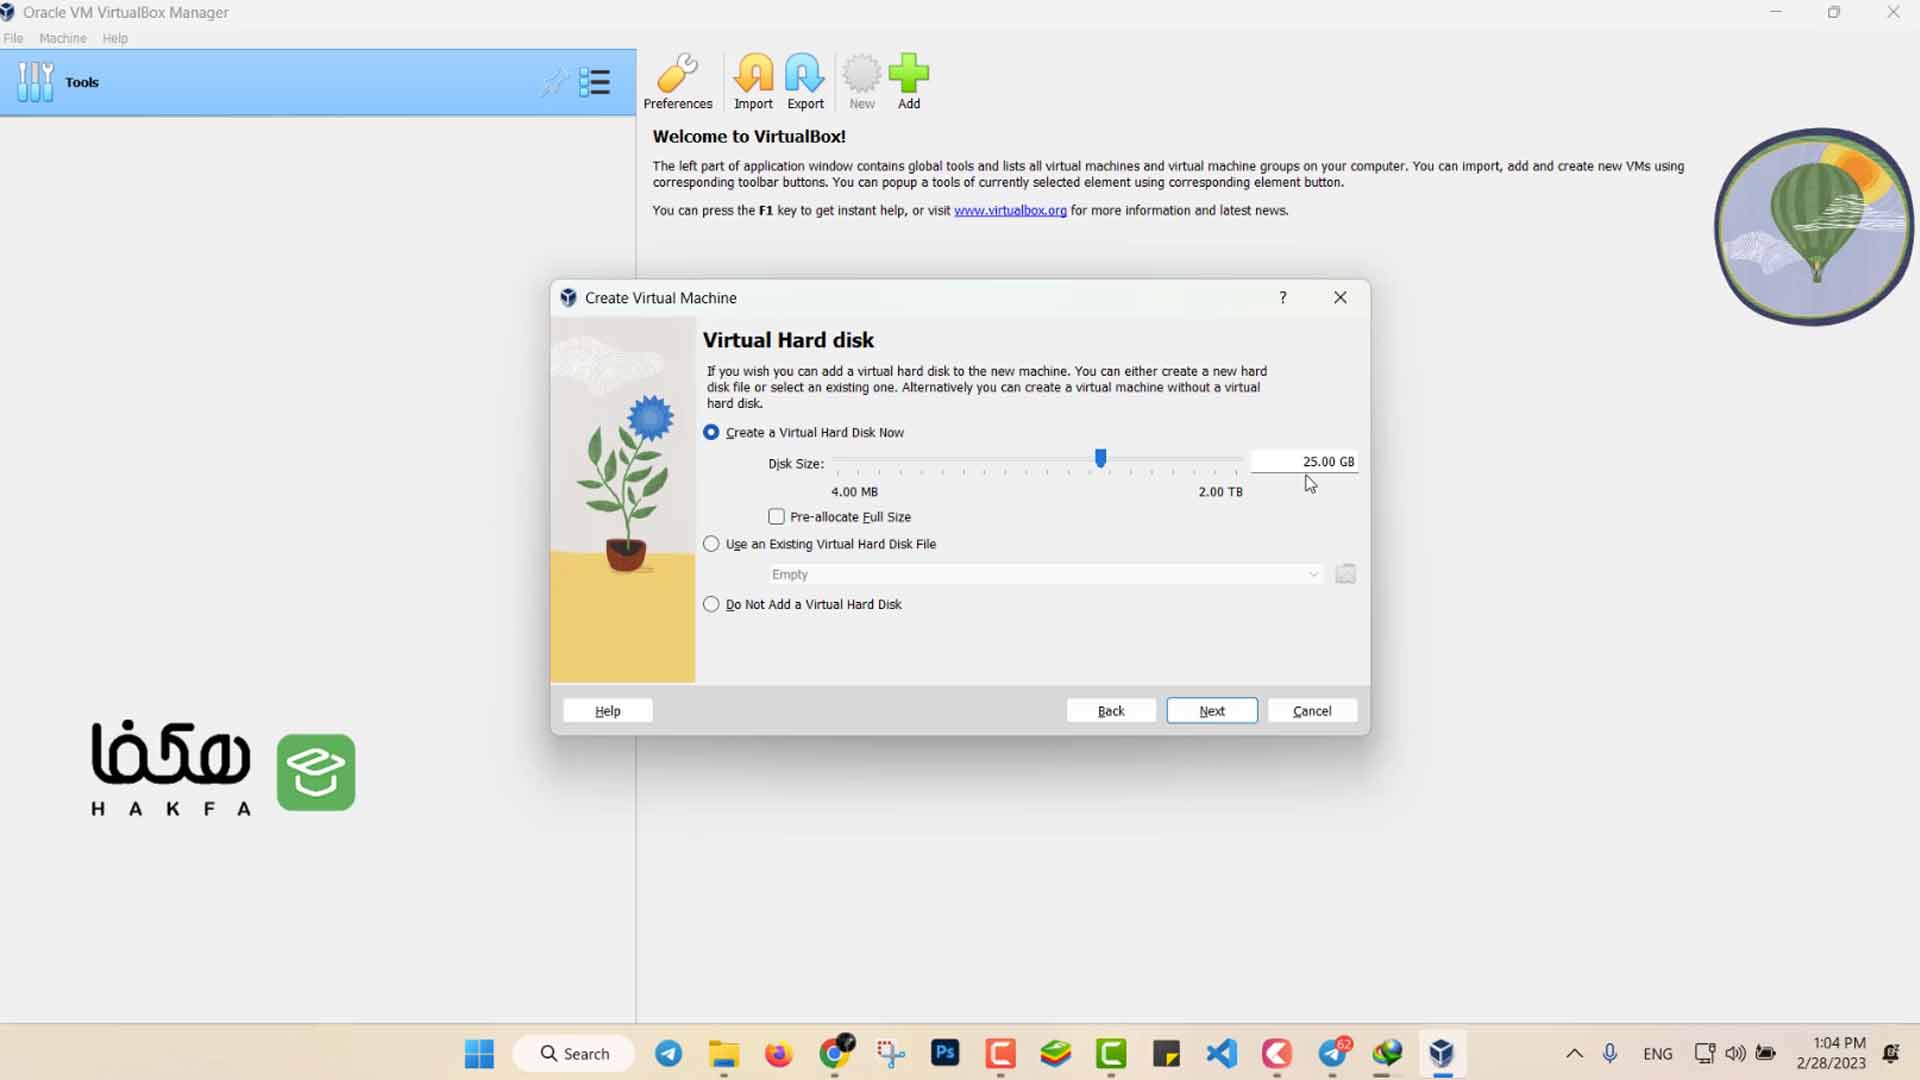Click the volume tray icon
The image size is (1920, 1080).
point(1735,1053)
